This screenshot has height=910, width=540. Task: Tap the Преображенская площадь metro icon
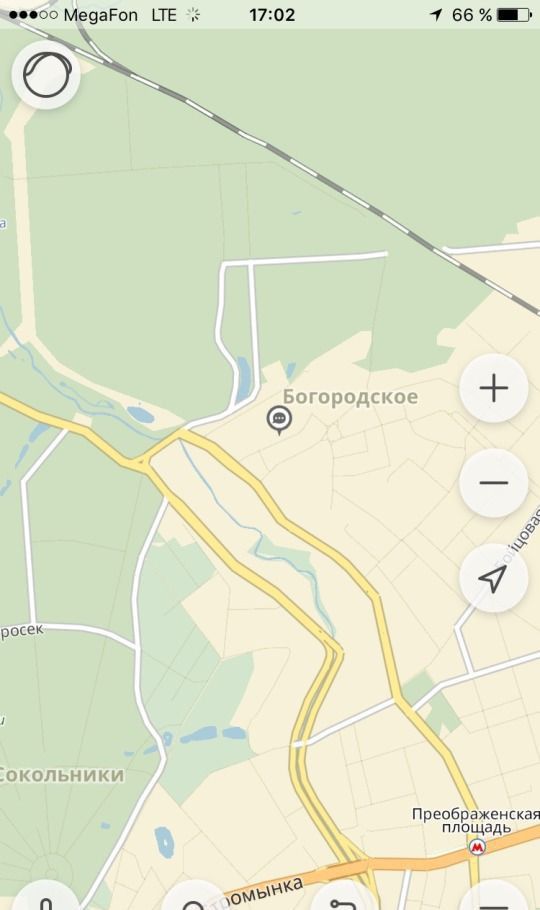coord(477,847)
